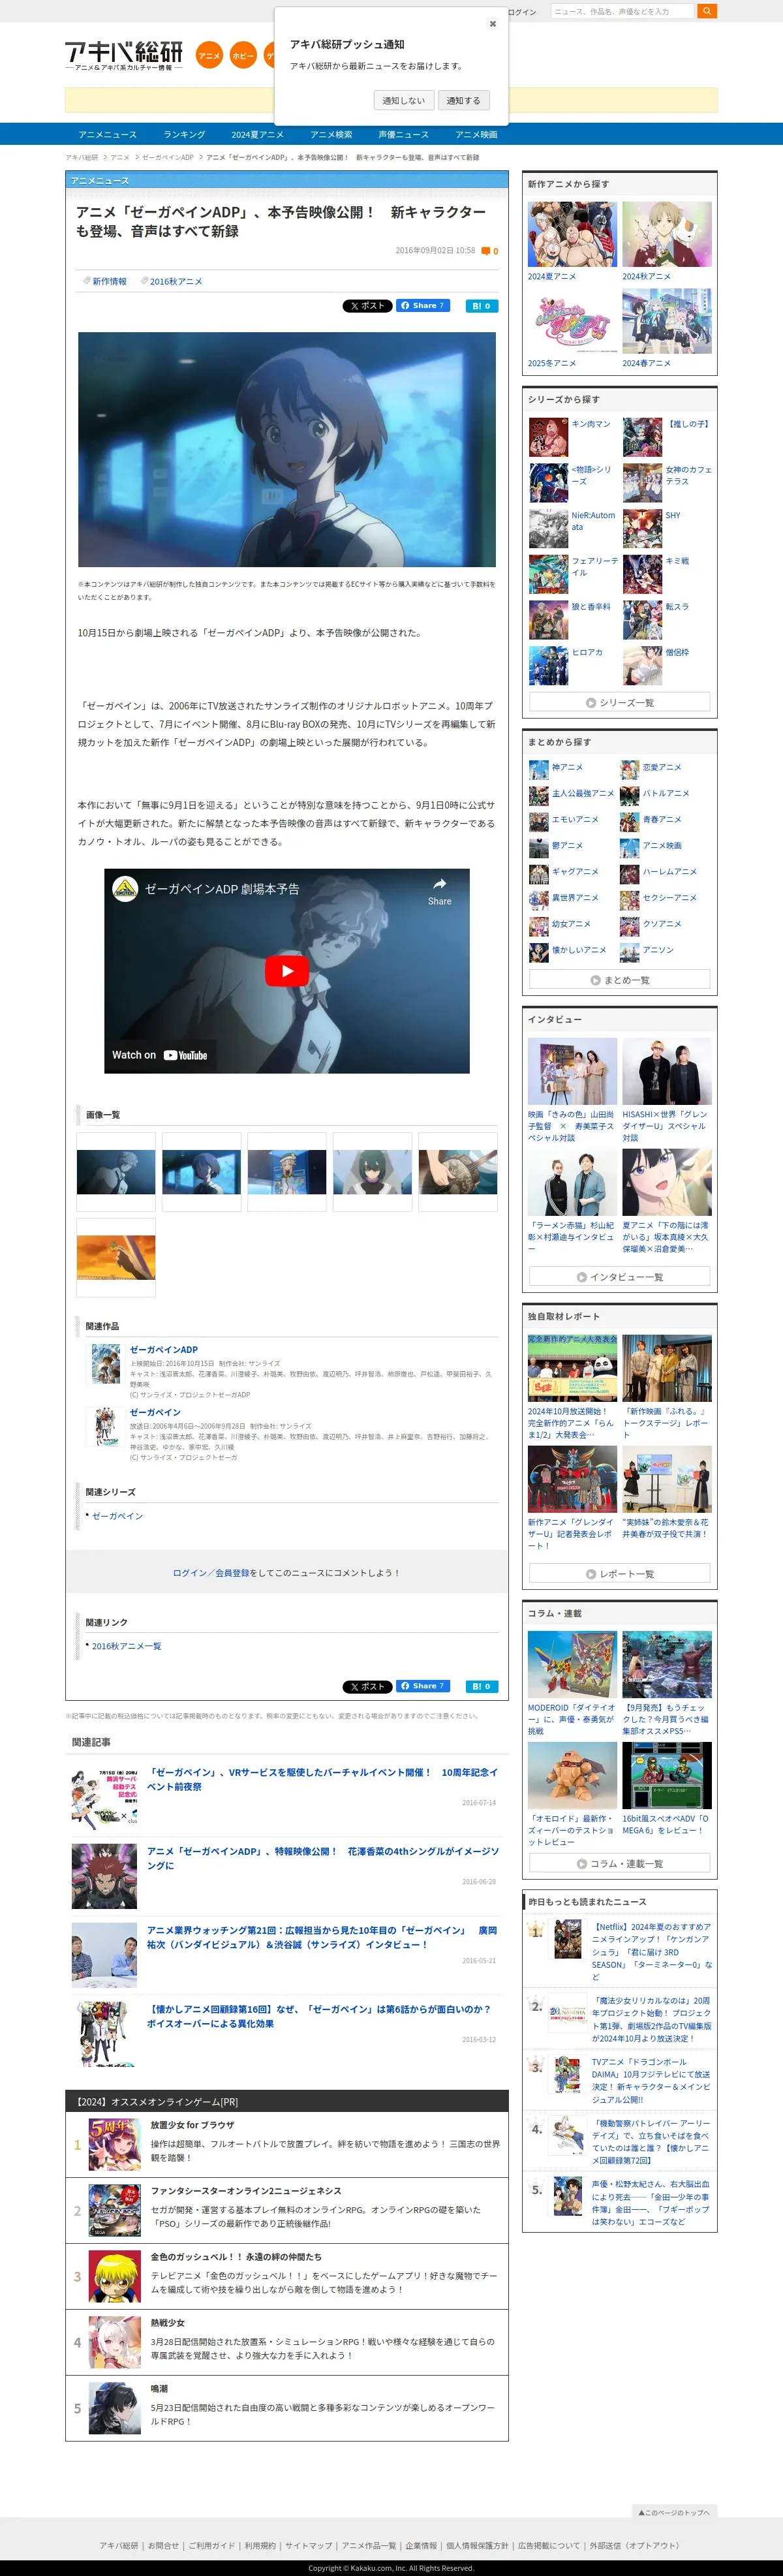Play the ゼーガペインADP YouTube trailer
Image resolution: width=783 pixels, height=2576 pixels.
tap(287, 971)
